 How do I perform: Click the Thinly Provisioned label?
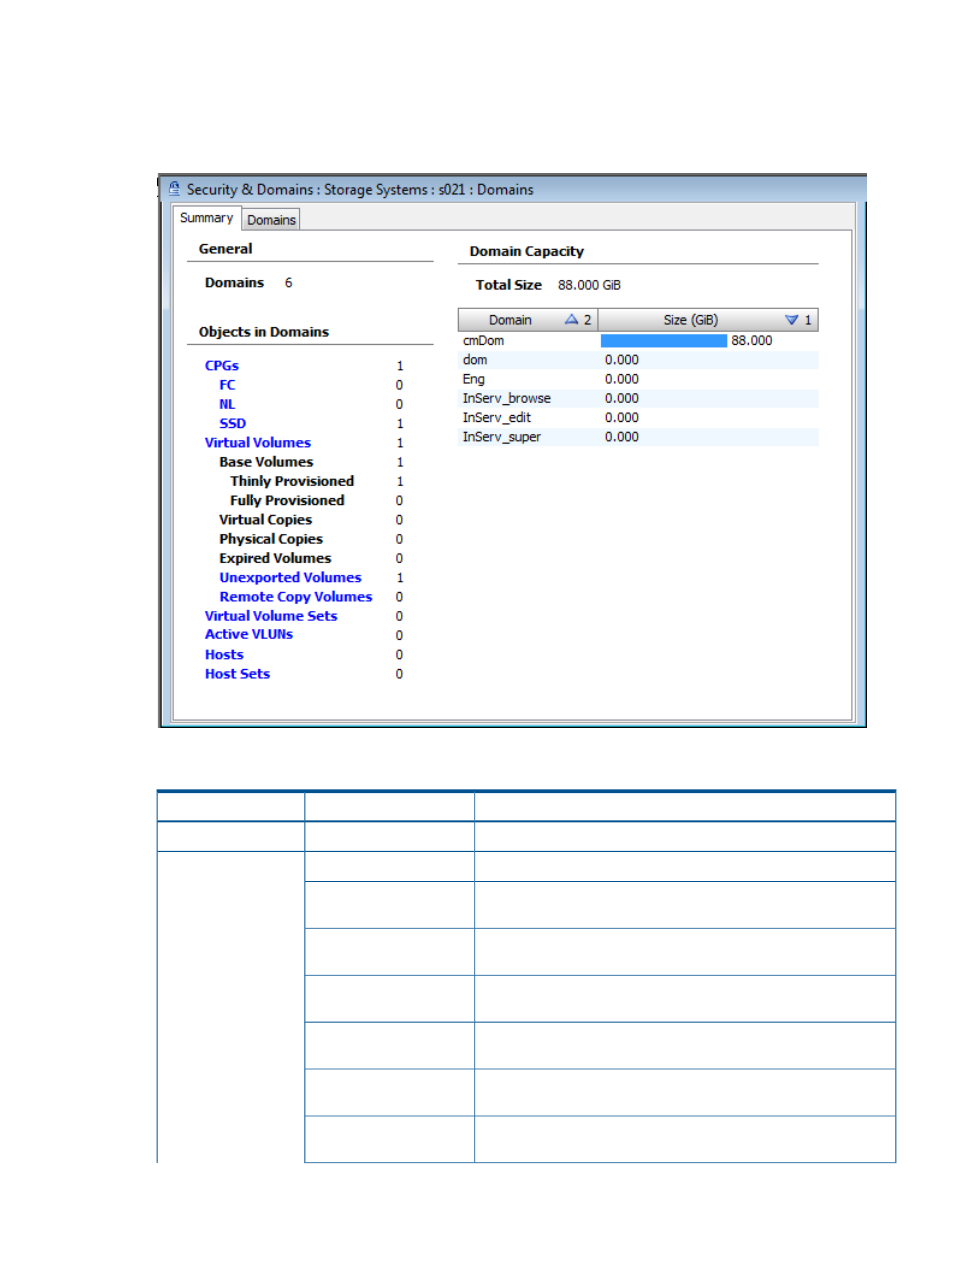(292, 481)
